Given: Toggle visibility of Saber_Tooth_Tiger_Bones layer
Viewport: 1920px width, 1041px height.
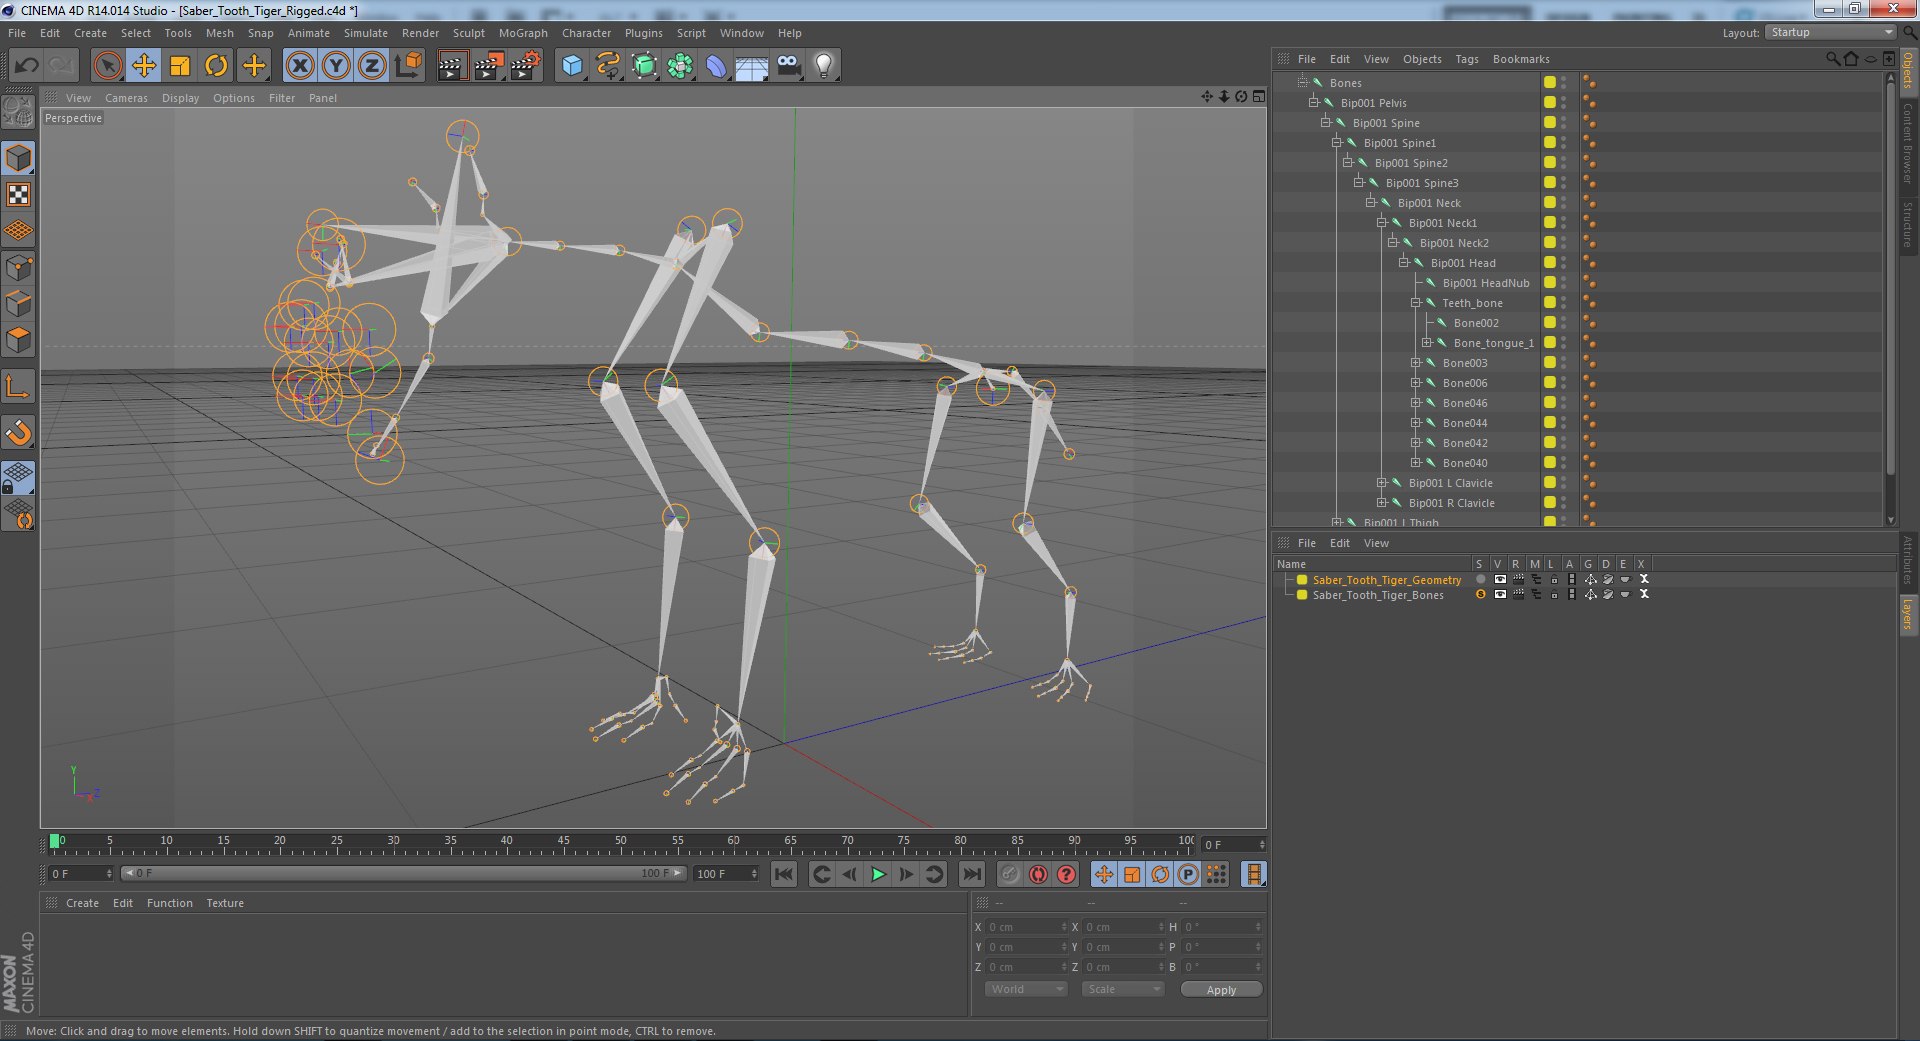Looking at the screenshot, I should (1500, 595).
